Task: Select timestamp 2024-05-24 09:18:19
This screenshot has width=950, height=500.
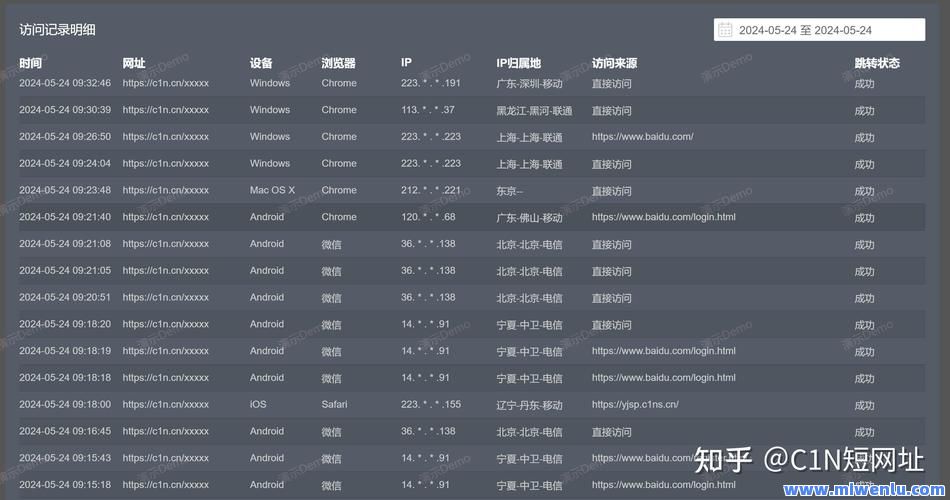Action: pos(65,350)
